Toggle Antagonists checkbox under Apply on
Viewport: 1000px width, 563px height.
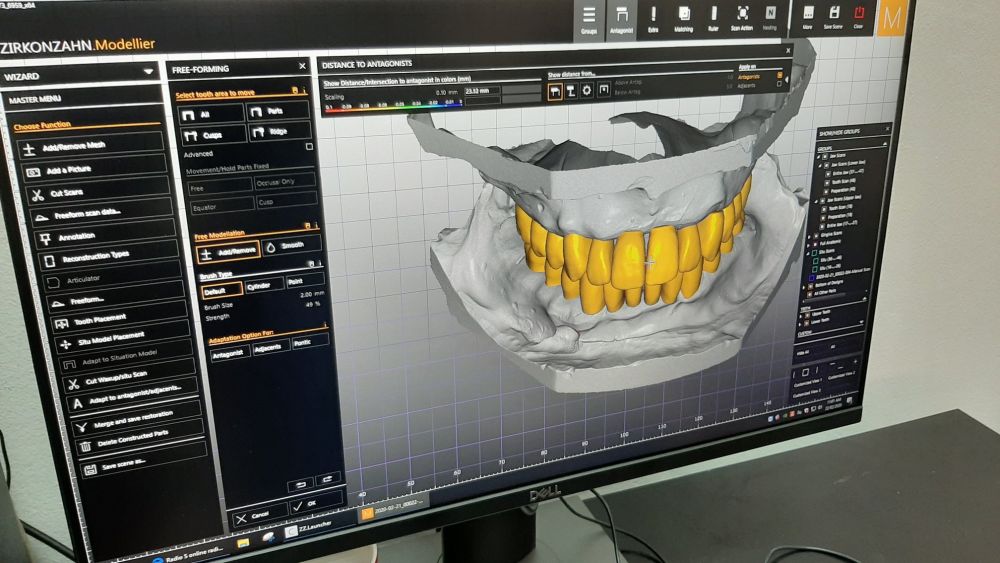[779, 76]
